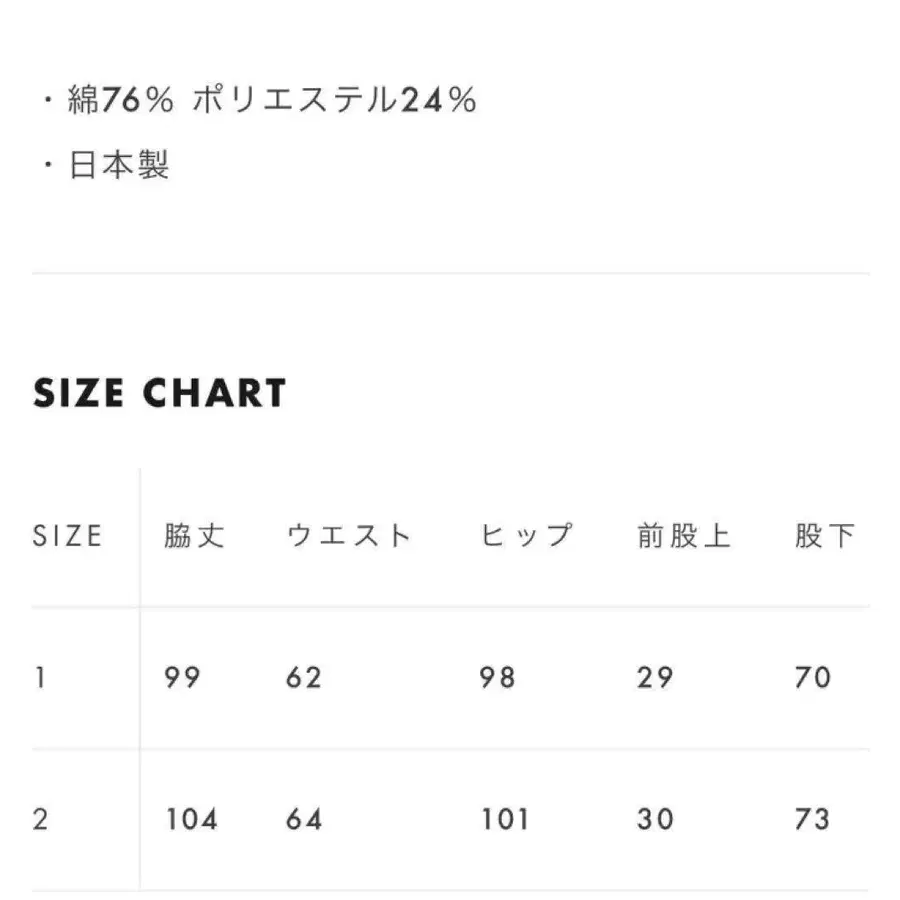Click the 62 waist value
Viewport: 900px width, 900px height.
pyautogui.click(x=304, y=677)
